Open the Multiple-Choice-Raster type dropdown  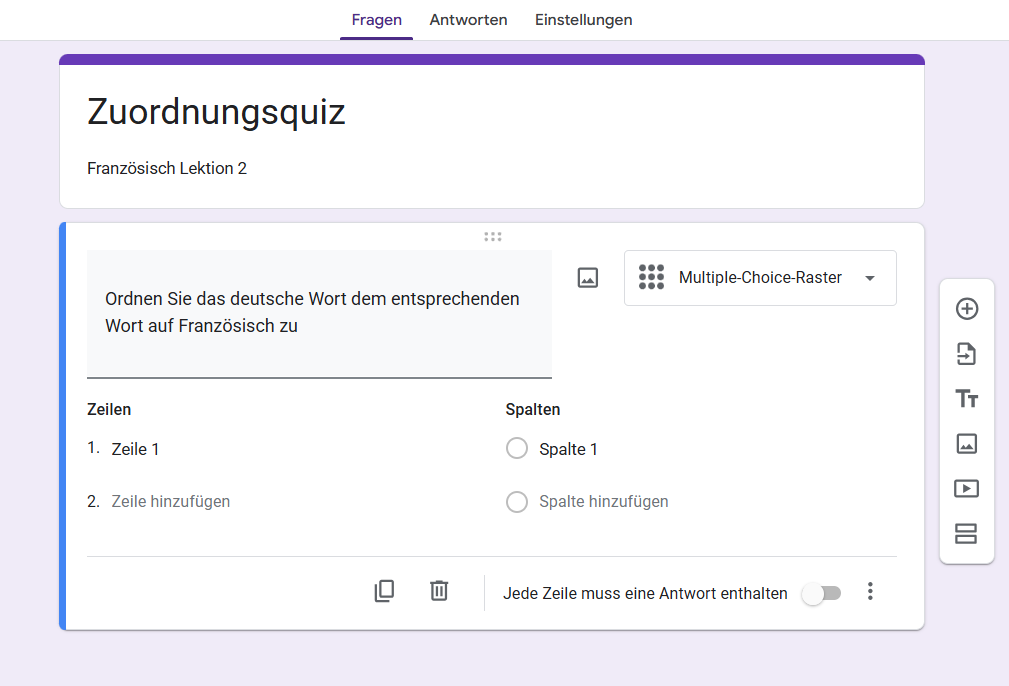tap(760, 277)
